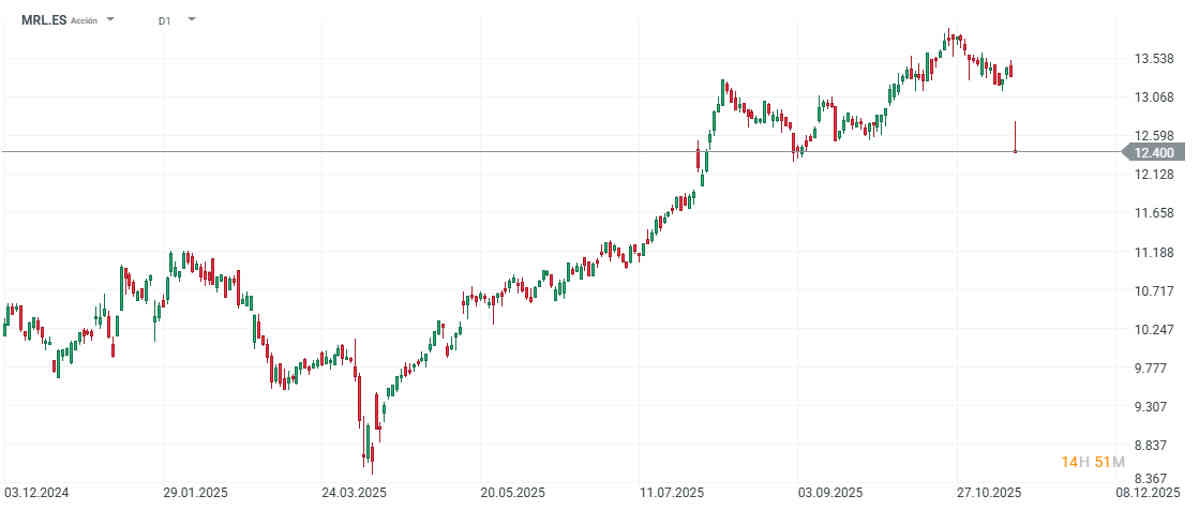Click the gray 12.400 current price tag
This screenshot has height=510, width=1199.
point(1154,152)
